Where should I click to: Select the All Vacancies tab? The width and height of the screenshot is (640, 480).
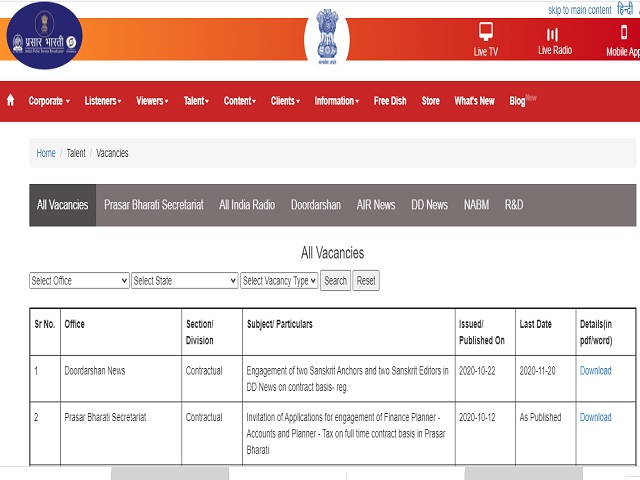(x=62, y=205)
